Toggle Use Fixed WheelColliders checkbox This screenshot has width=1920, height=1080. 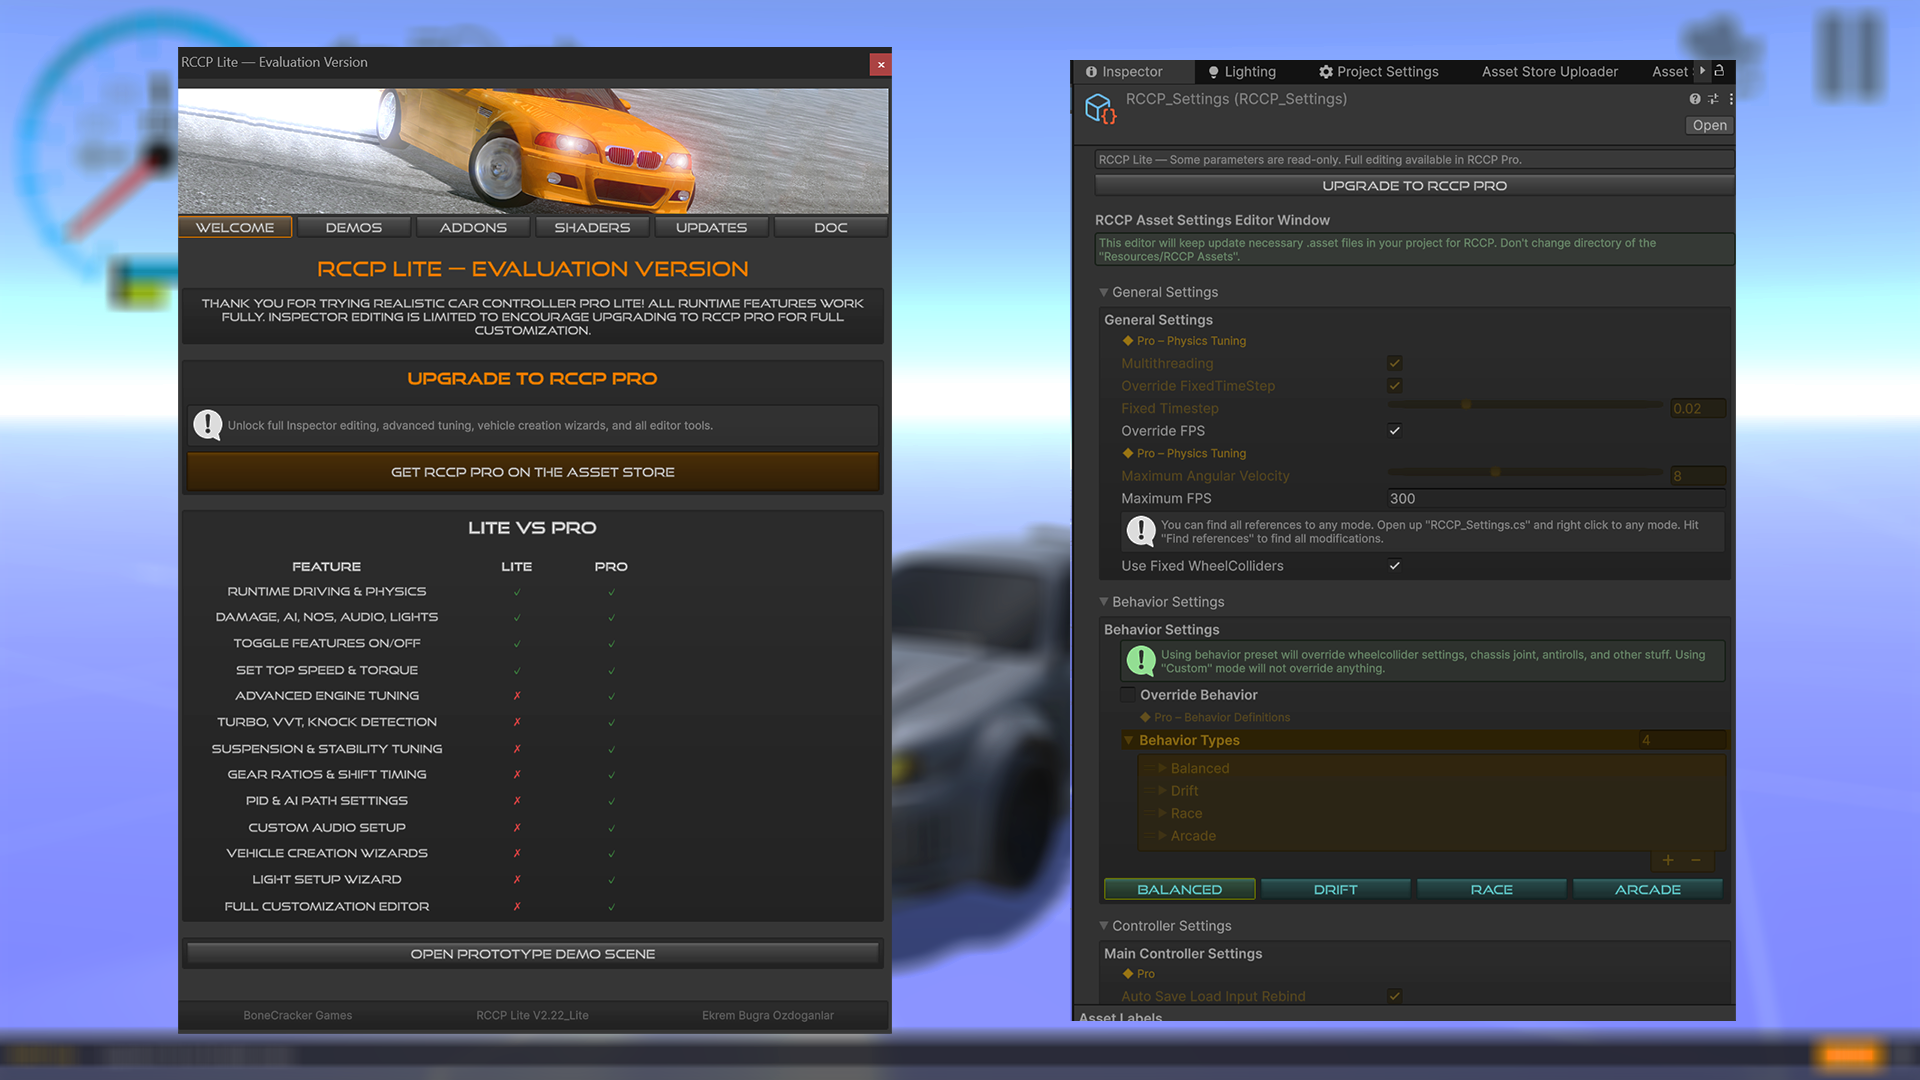(x=1395, y=566)
